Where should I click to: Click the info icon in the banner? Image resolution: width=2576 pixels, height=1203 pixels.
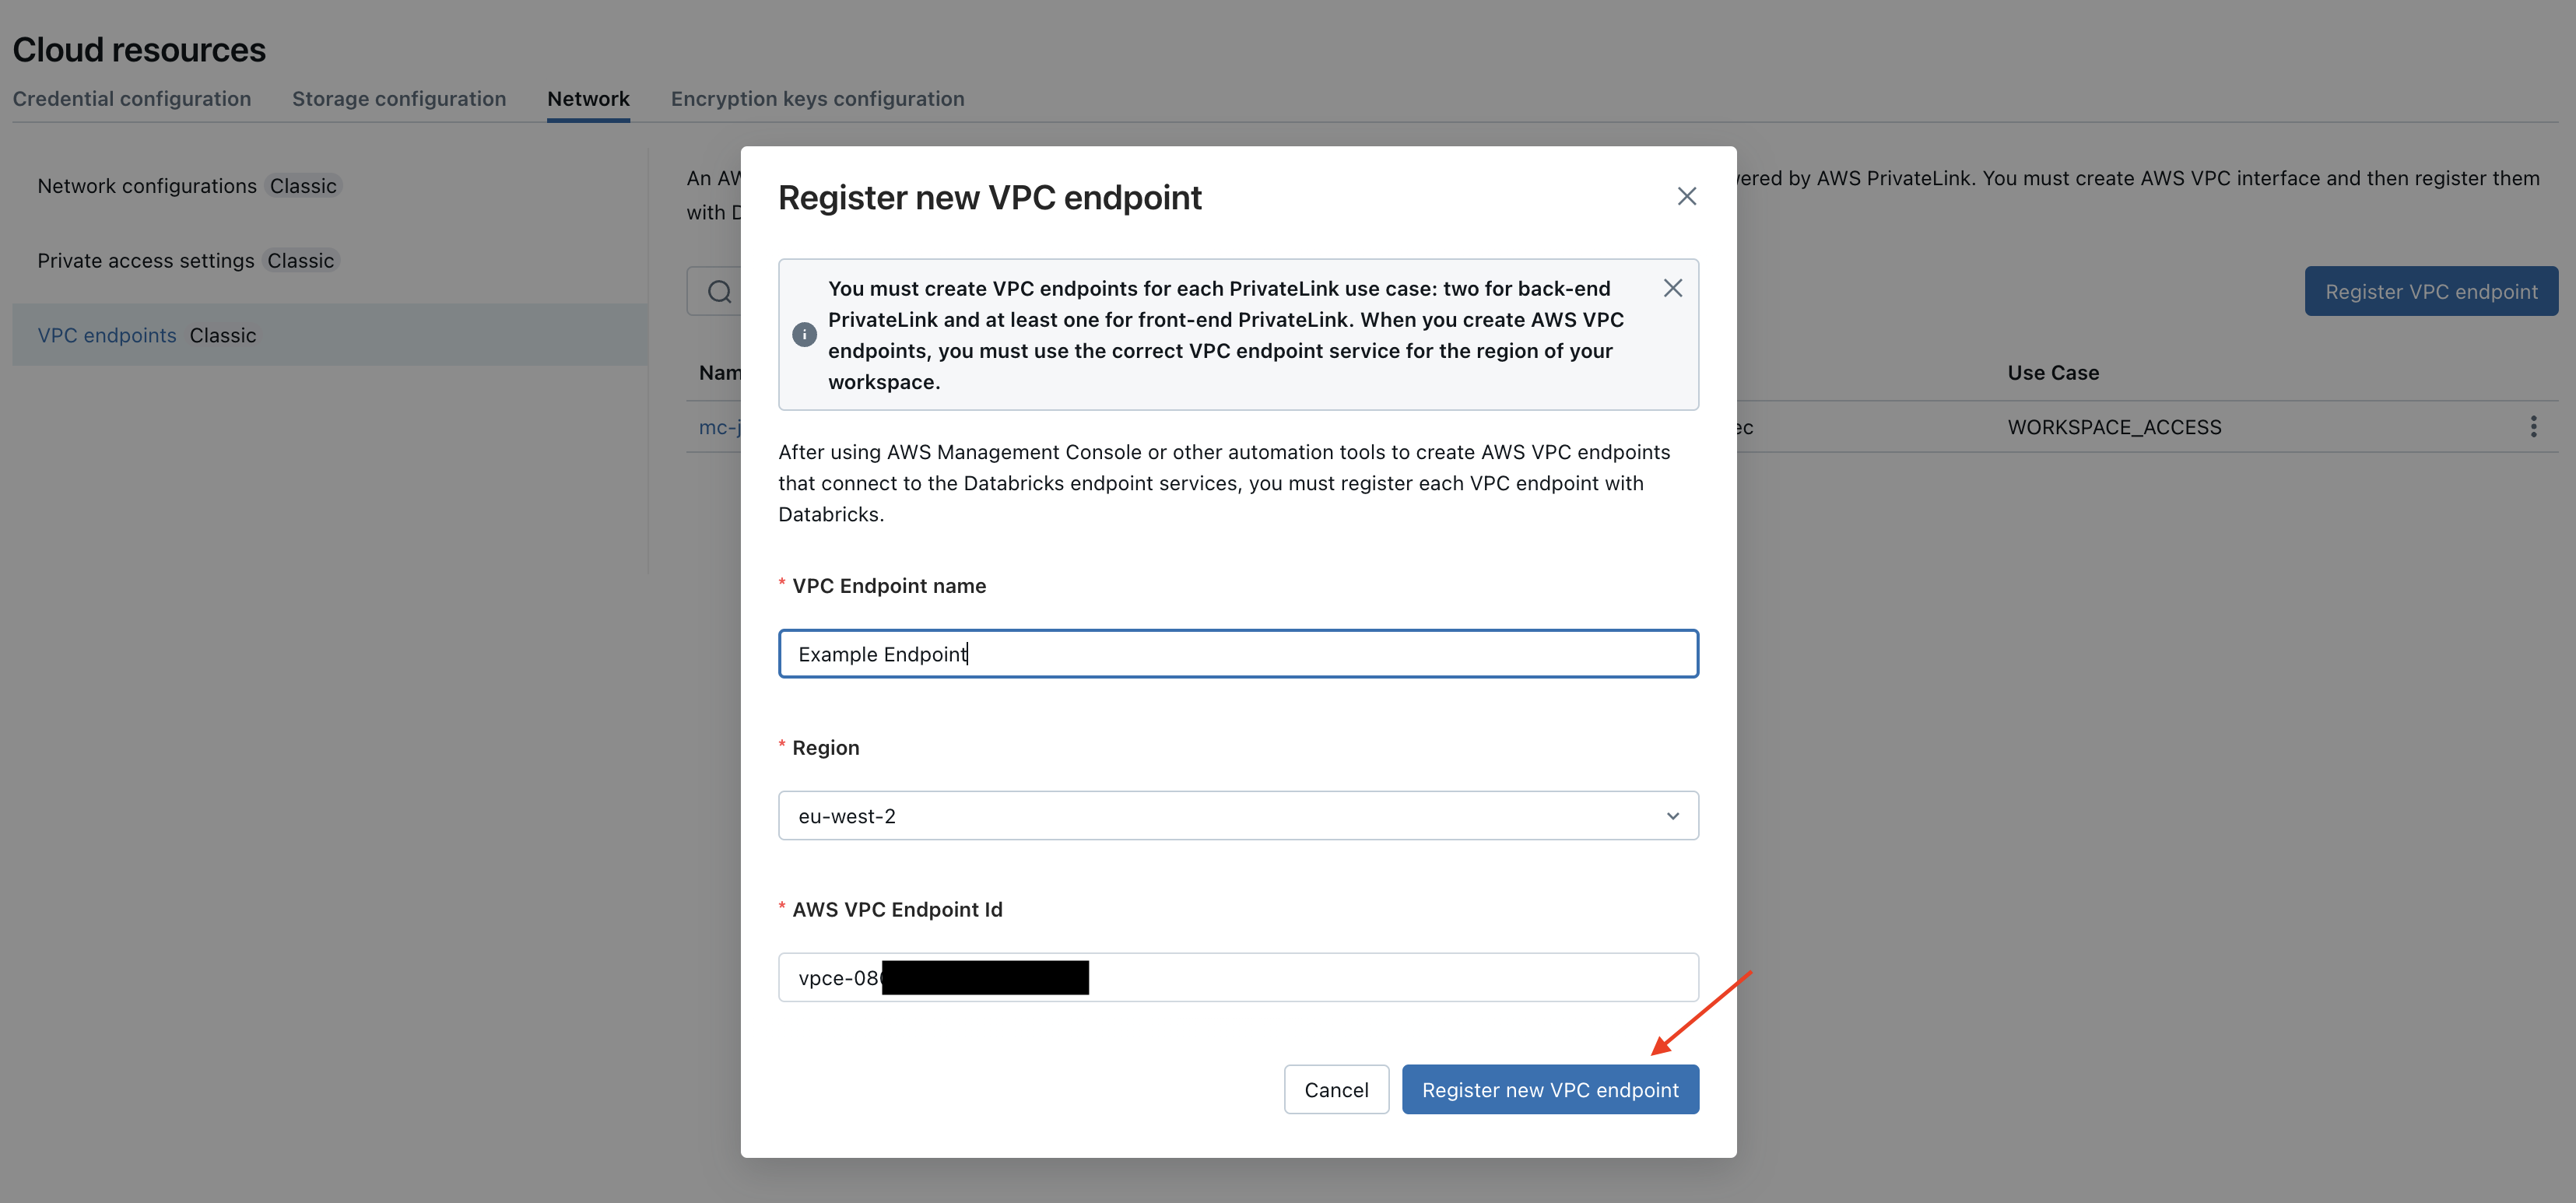(x=804, y=335)
